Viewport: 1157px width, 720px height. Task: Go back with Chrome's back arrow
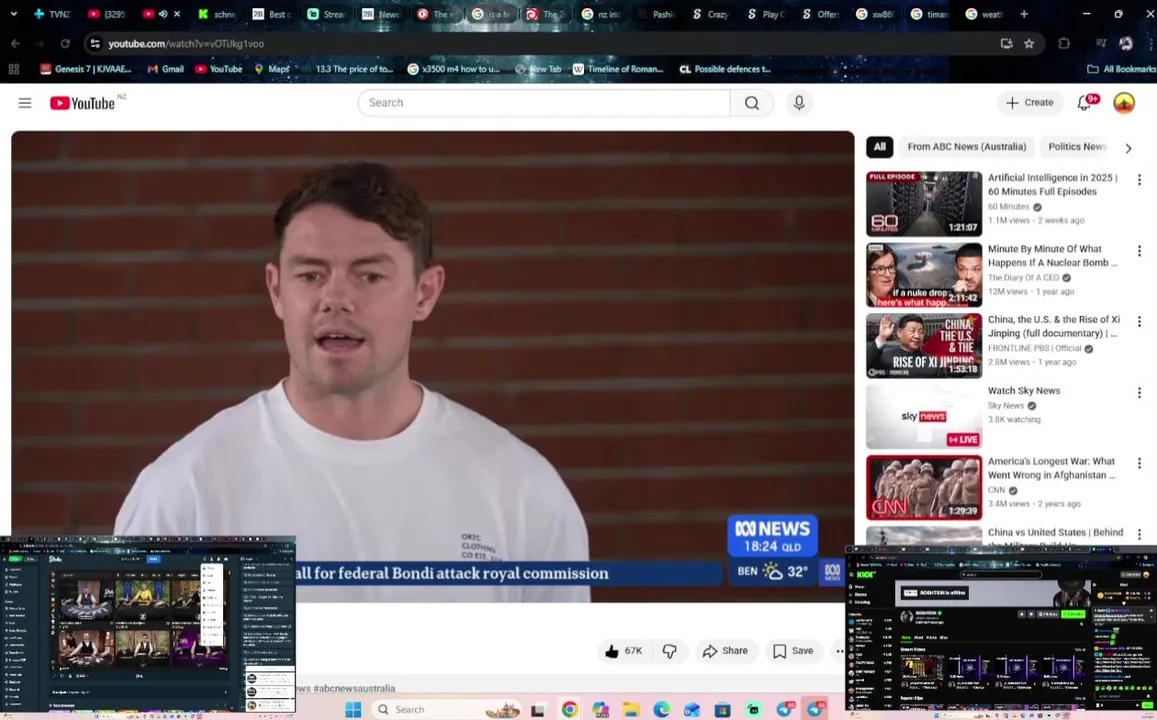click(15, 44)
